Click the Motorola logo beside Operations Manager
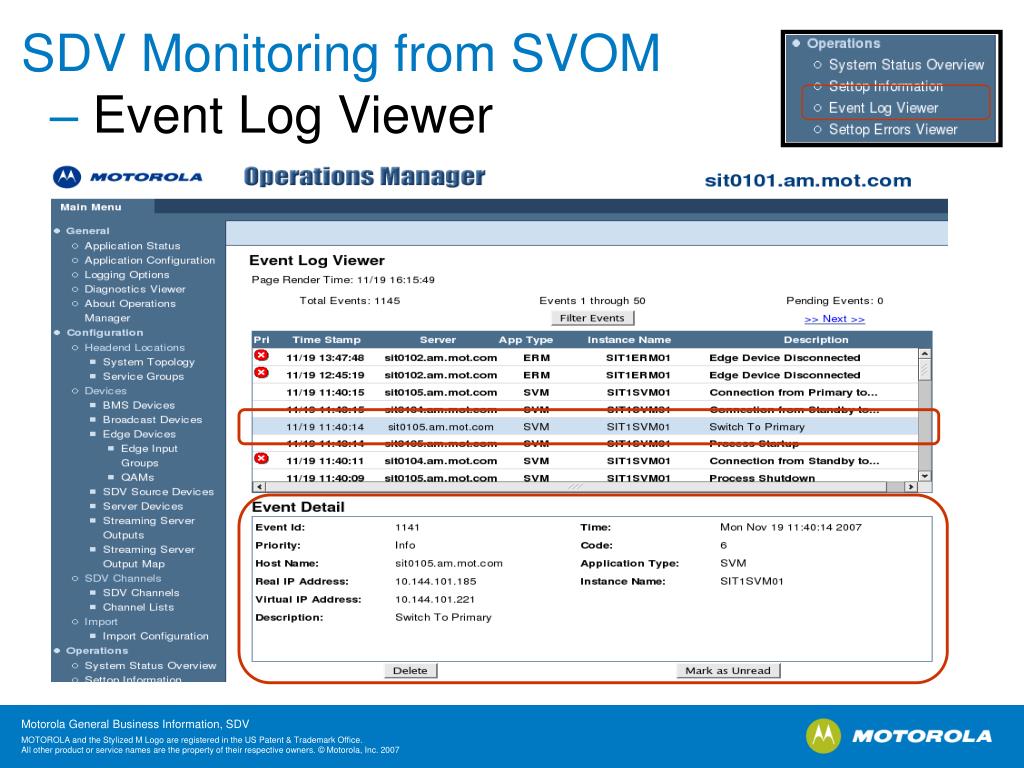The height and width of the screenshot is (768, 1024). click(x=127, y=177)
